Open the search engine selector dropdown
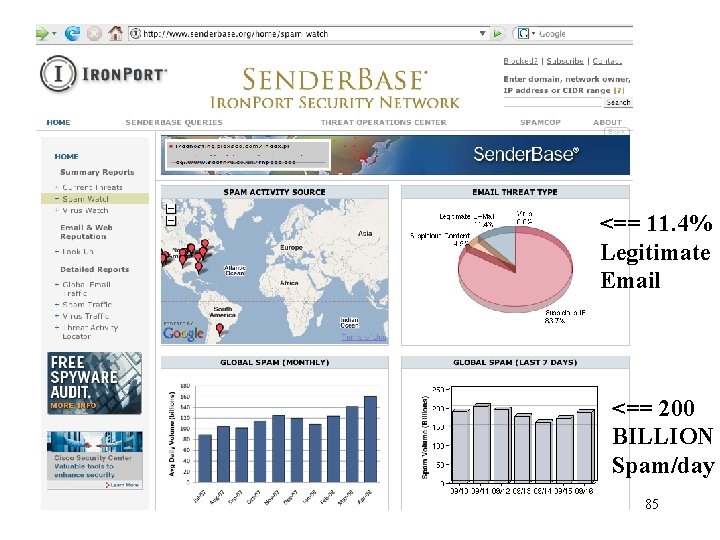Screen dimensions: 720x540 point(526,34)
